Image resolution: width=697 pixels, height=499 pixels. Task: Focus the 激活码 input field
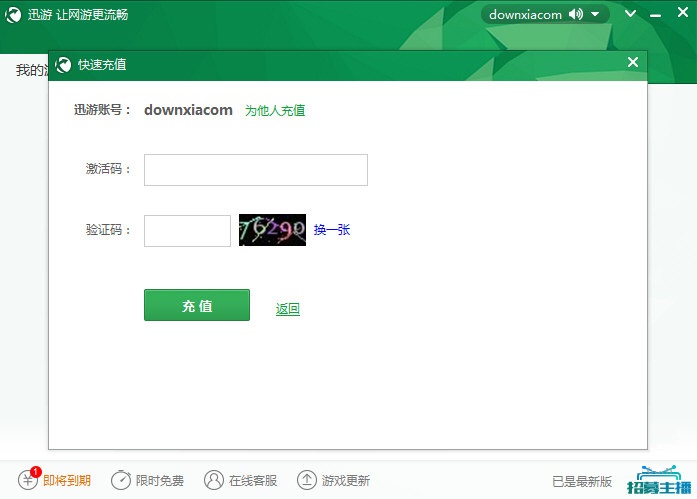pyautogui.click(x=256, y=170)
